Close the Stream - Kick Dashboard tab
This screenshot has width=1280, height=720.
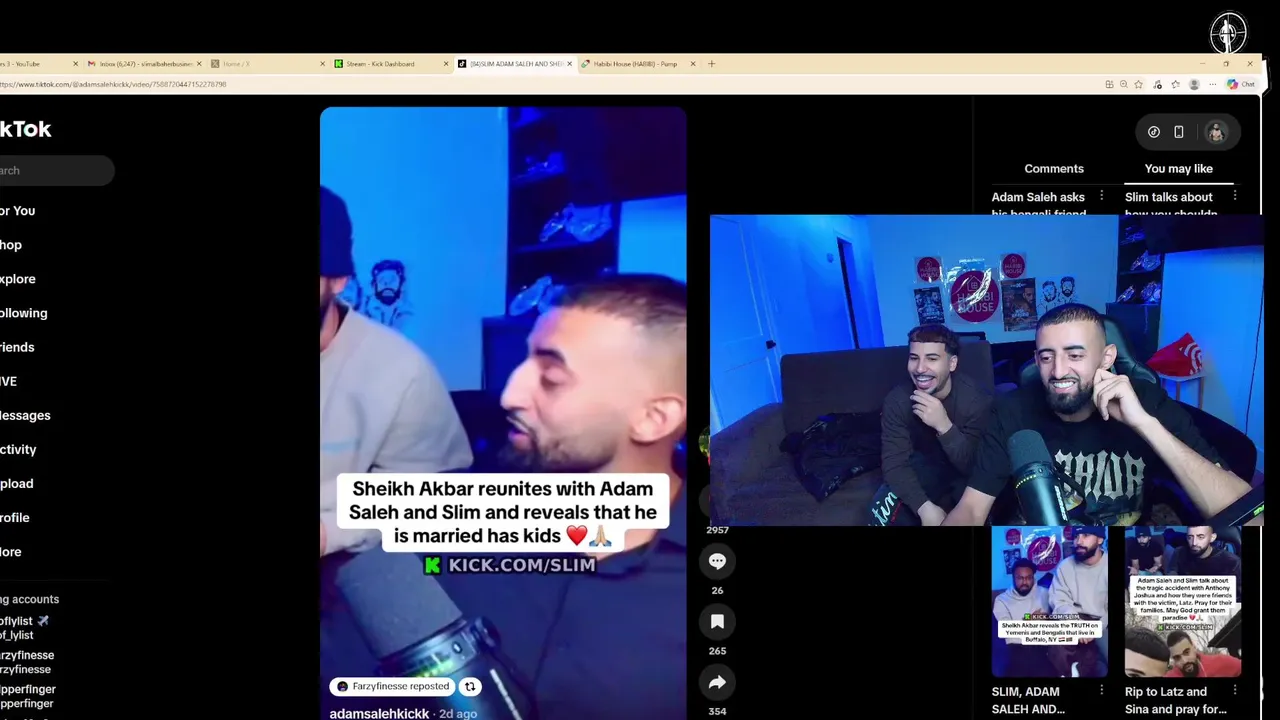446,64
